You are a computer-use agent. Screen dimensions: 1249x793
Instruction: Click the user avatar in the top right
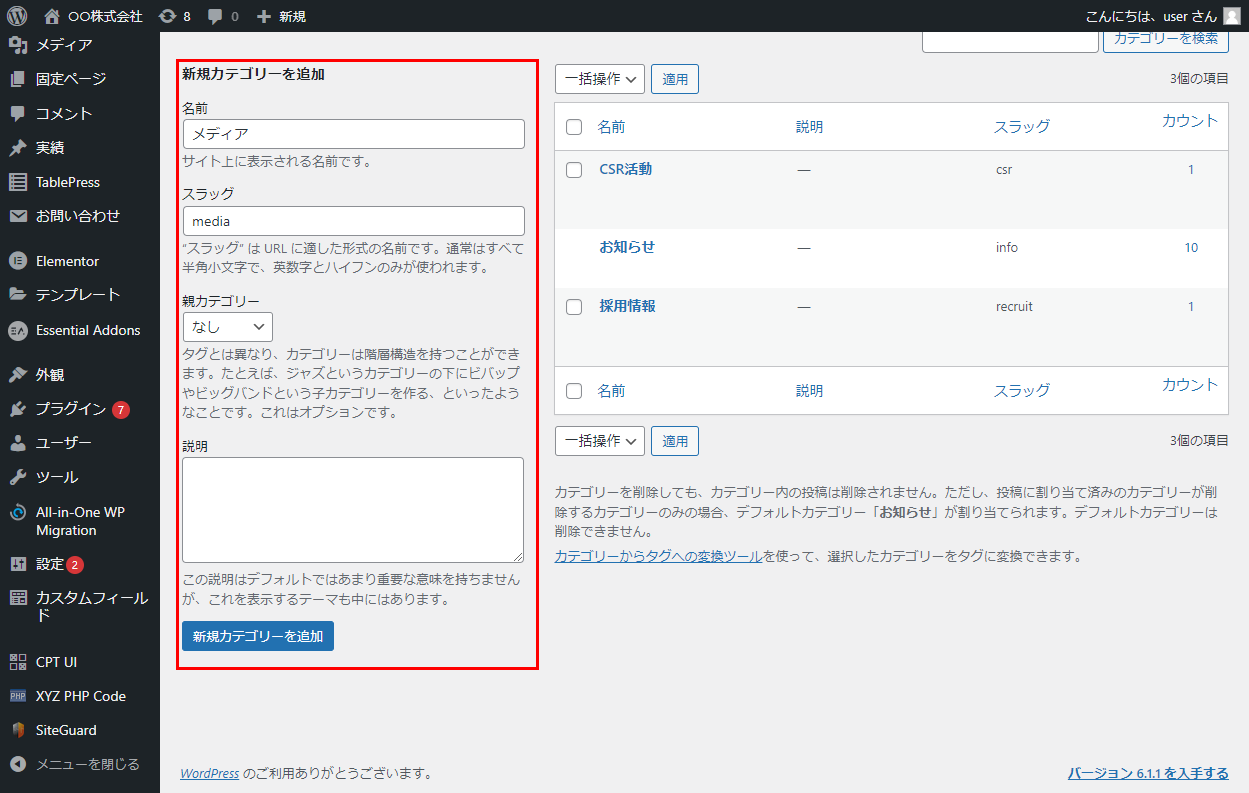point(1231,16)
